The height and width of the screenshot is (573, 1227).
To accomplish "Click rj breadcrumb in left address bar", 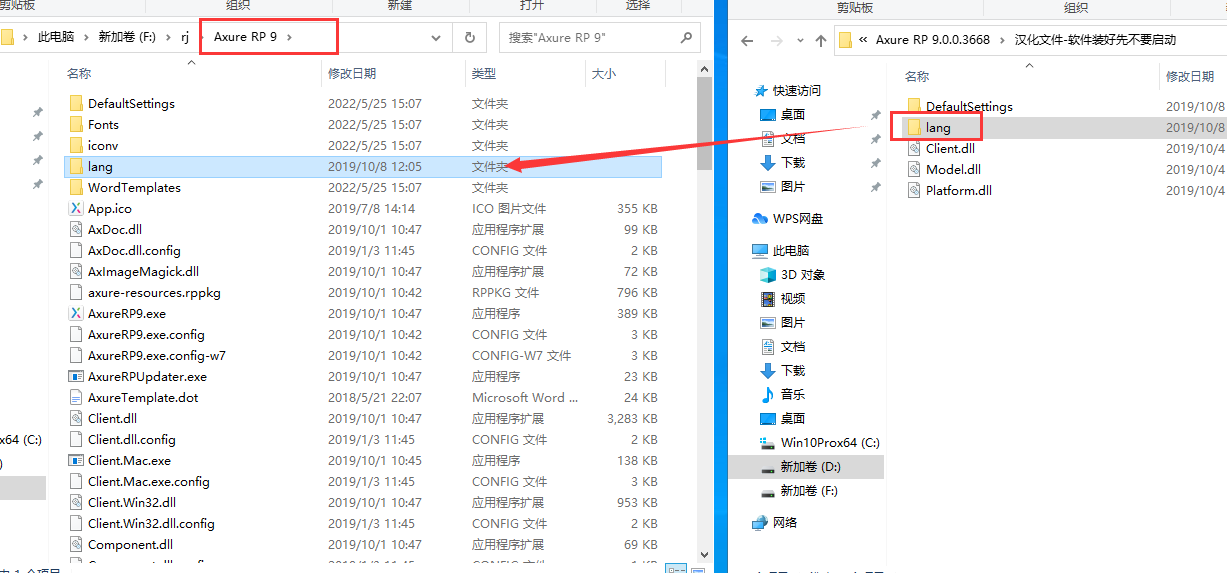I will pyautogui.click(x=184, y=37).
